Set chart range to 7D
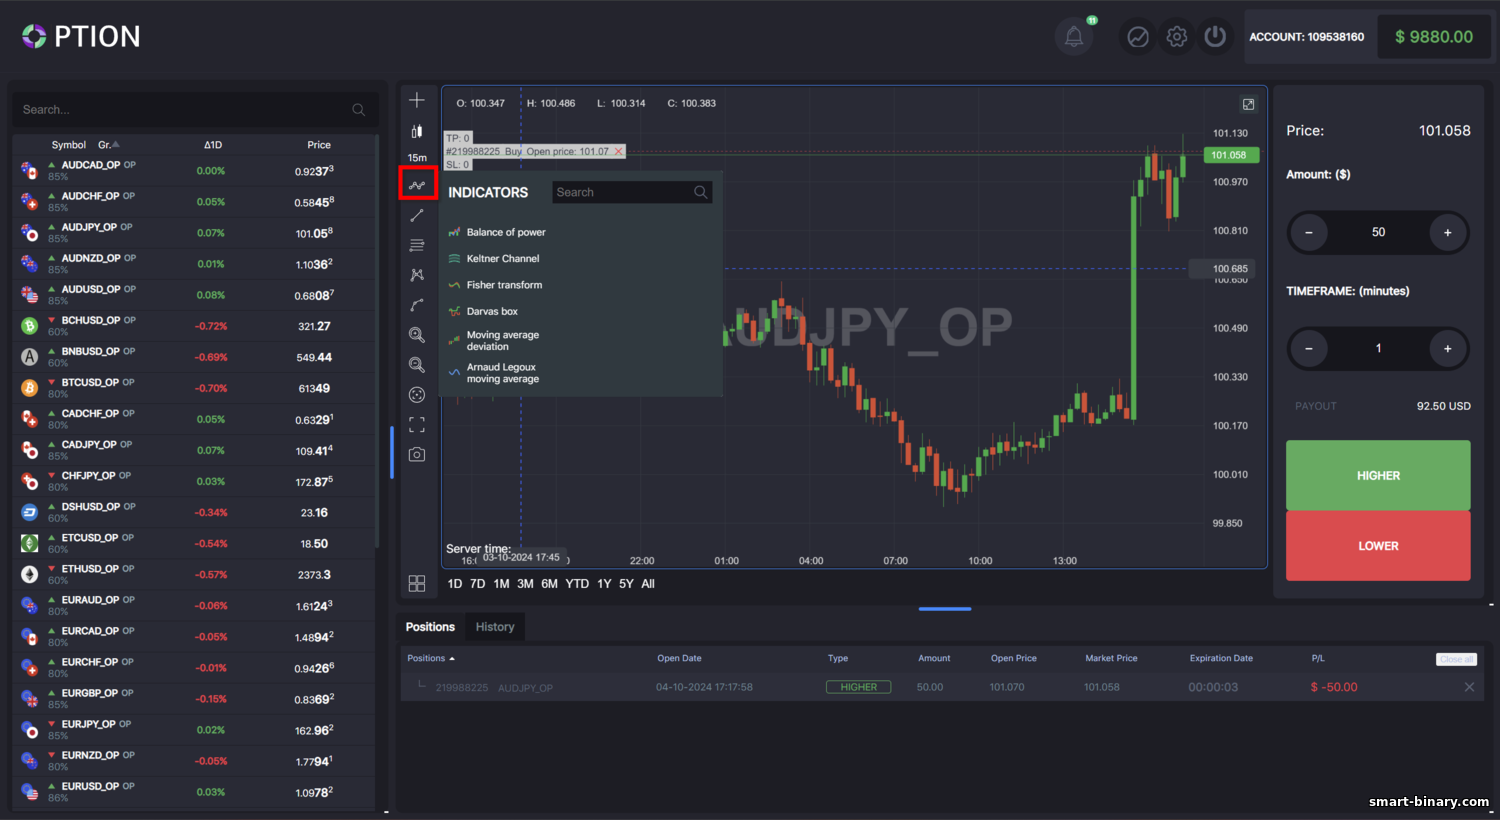The width and height of the screenshot is (1500, 820). pos(478,584)
